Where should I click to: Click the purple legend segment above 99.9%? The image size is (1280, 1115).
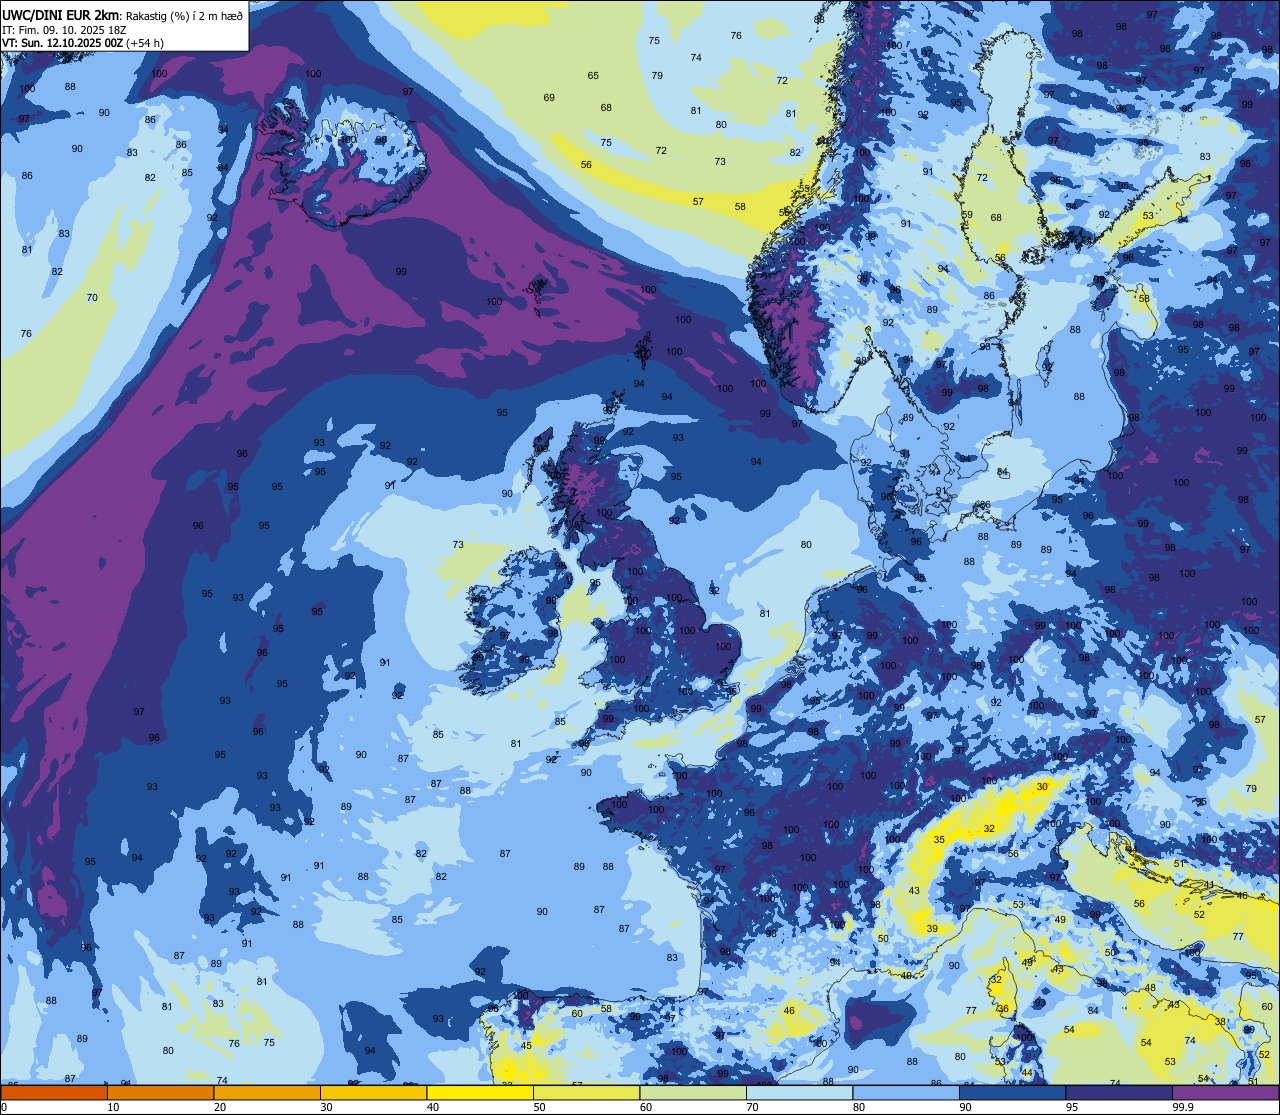coord(1227,1093)
